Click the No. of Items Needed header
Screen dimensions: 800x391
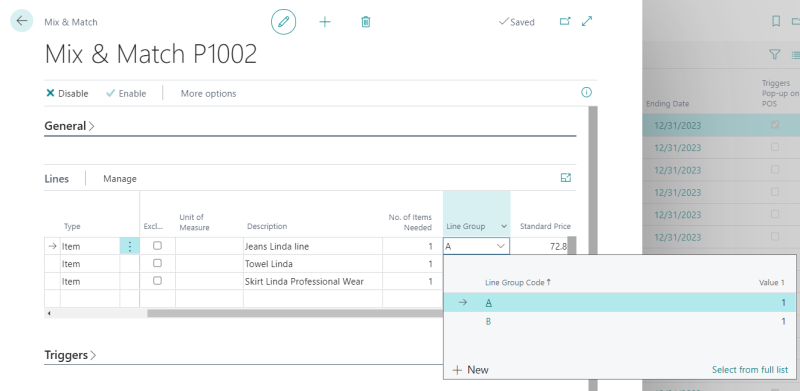[410, 222]
